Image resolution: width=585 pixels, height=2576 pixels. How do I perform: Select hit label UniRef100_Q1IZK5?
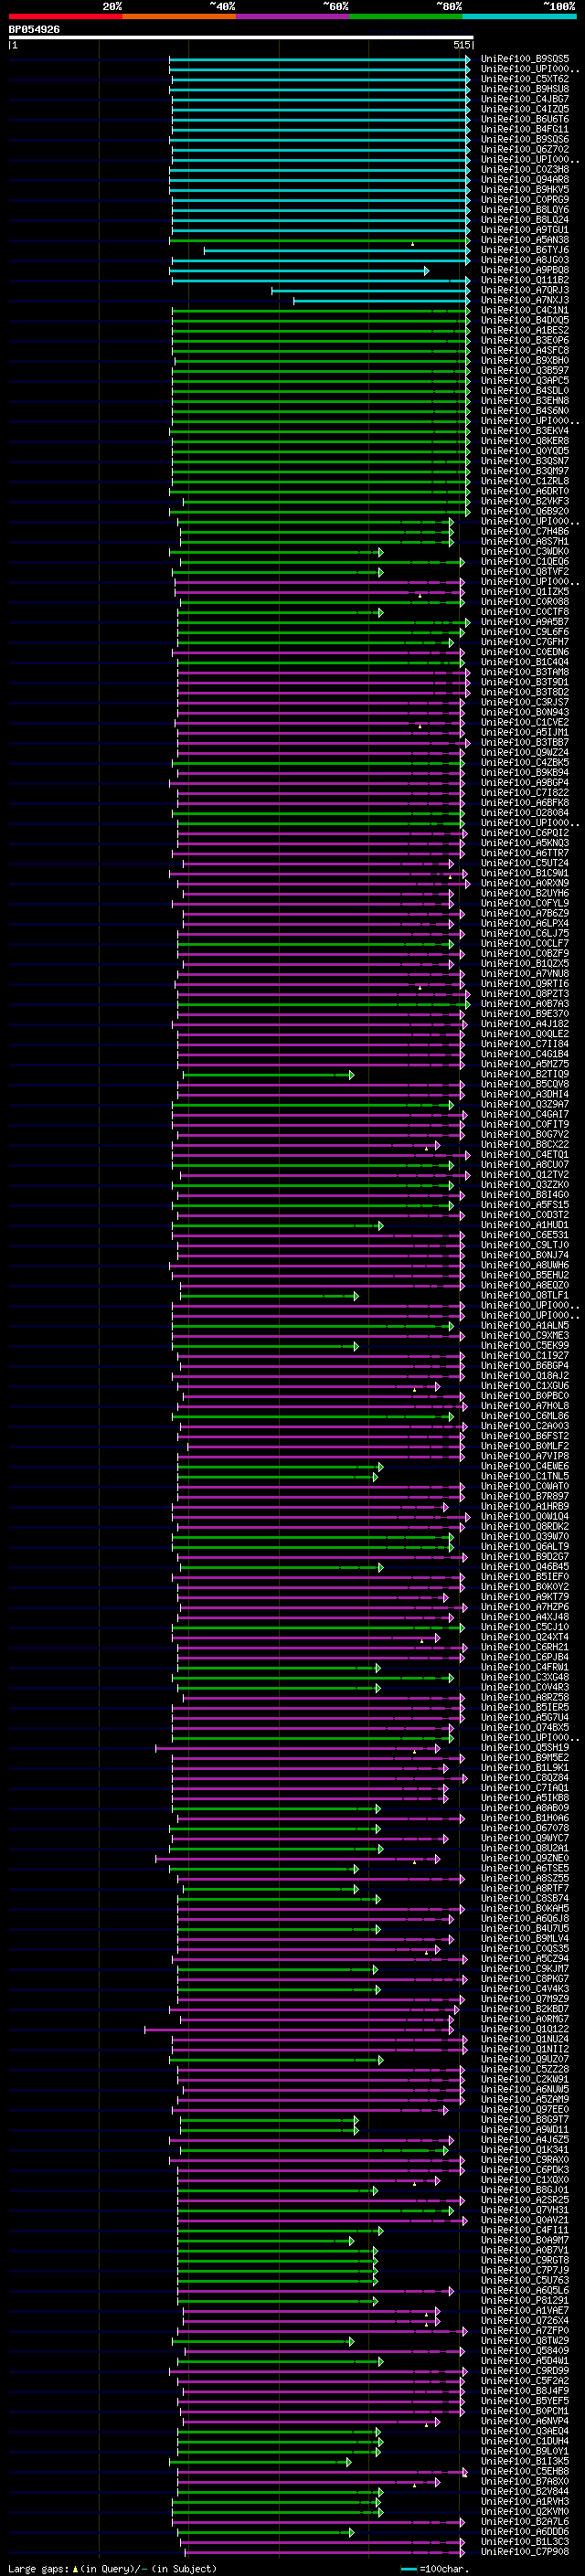click(525, 592)
